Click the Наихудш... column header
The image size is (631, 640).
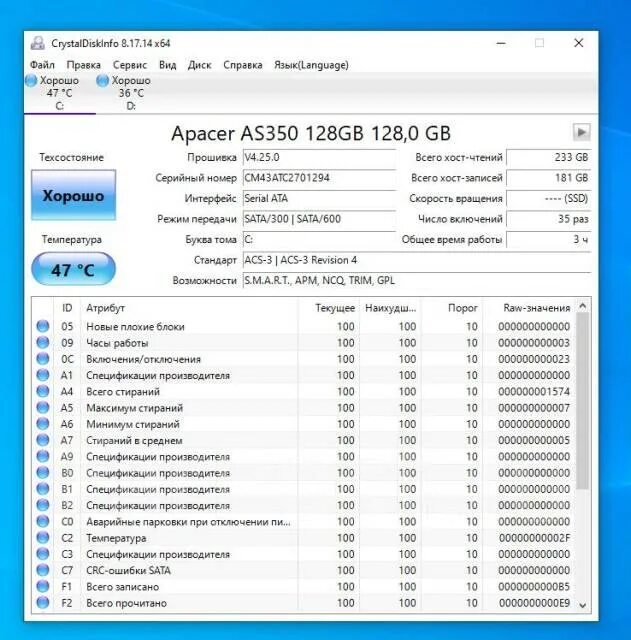[390, 308]
